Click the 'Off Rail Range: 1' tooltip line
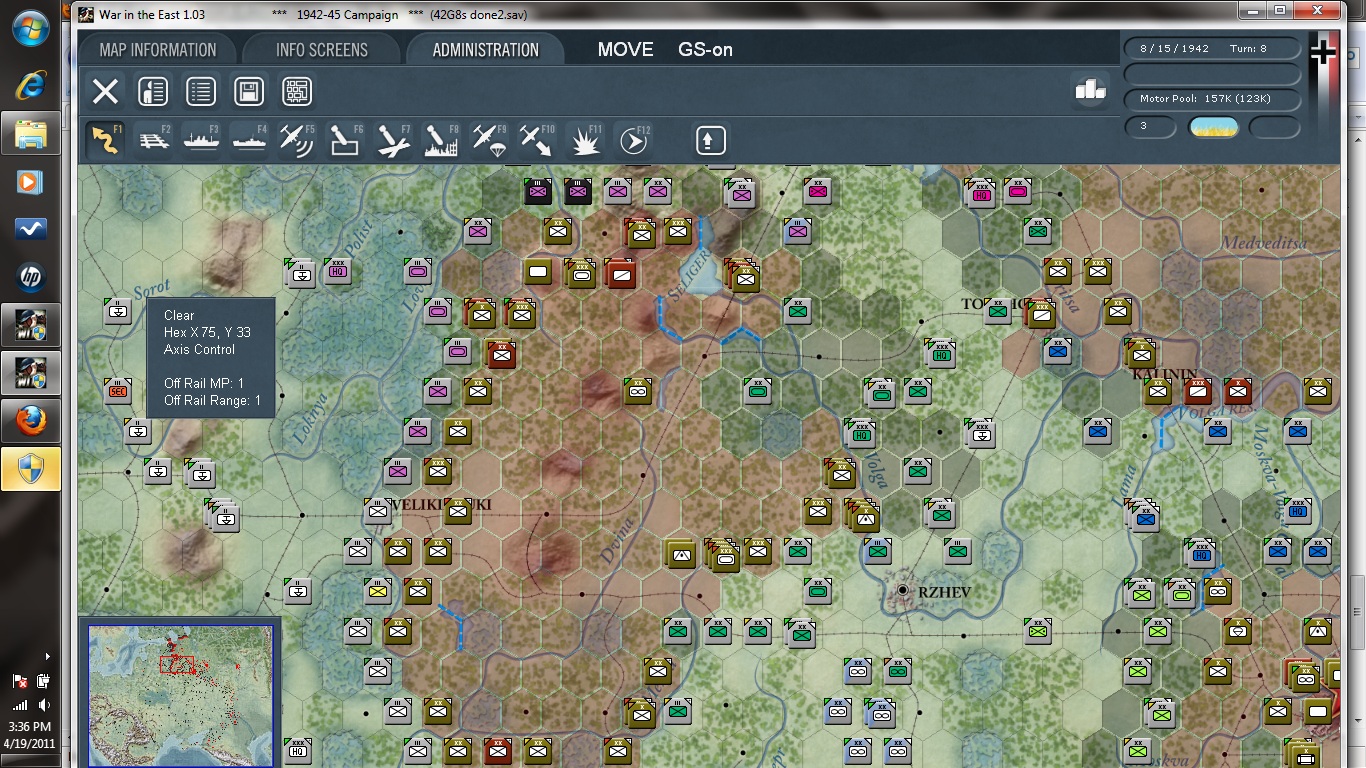The height and width of the screenshot is (768, 1366). point(212,401)
